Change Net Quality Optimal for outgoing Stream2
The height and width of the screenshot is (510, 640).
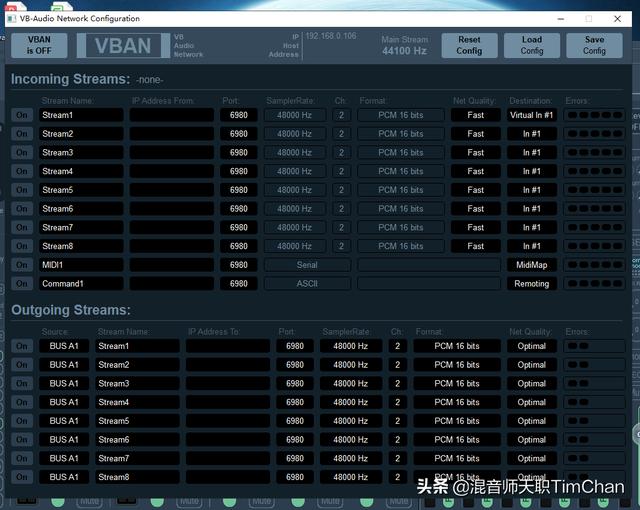(x=531, y=365)
